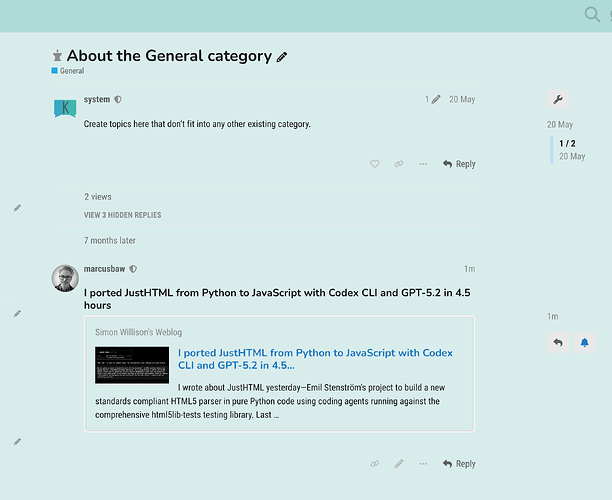Viewport: 612px width, 500px height.
Task: Edit marcusbaw post with pencil icon
Action: point(399,464)
